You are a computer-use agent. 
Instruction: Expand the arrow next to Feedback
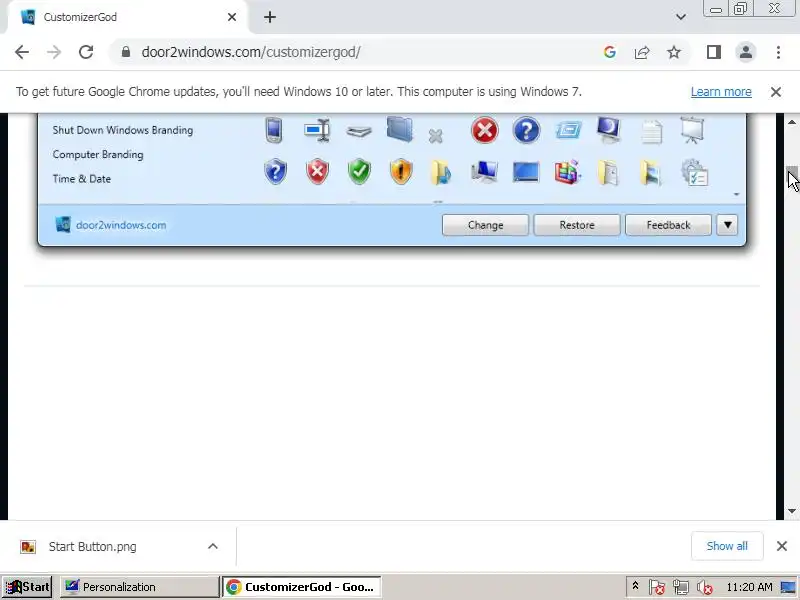pos(727,225)
